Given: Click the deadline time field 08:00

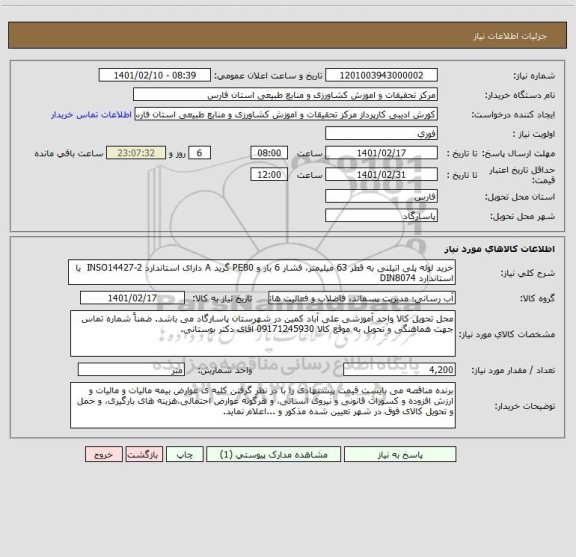Looking at the screenshot, I should pyautogui.click(x=269, y=153).
